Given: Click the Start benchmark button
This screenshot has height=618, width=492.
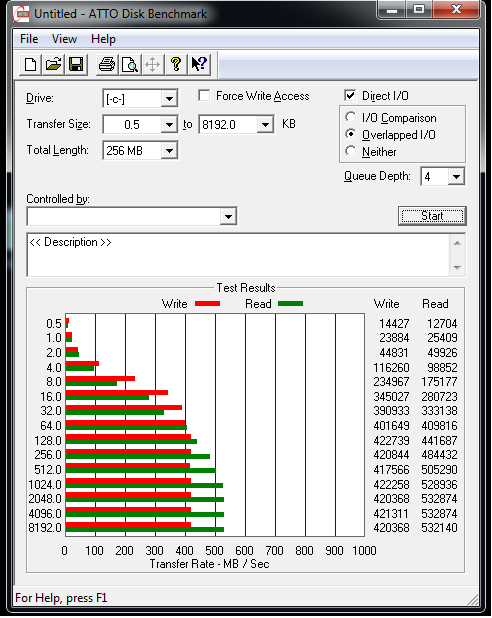Looking at the screenshot, I should 432,216.
